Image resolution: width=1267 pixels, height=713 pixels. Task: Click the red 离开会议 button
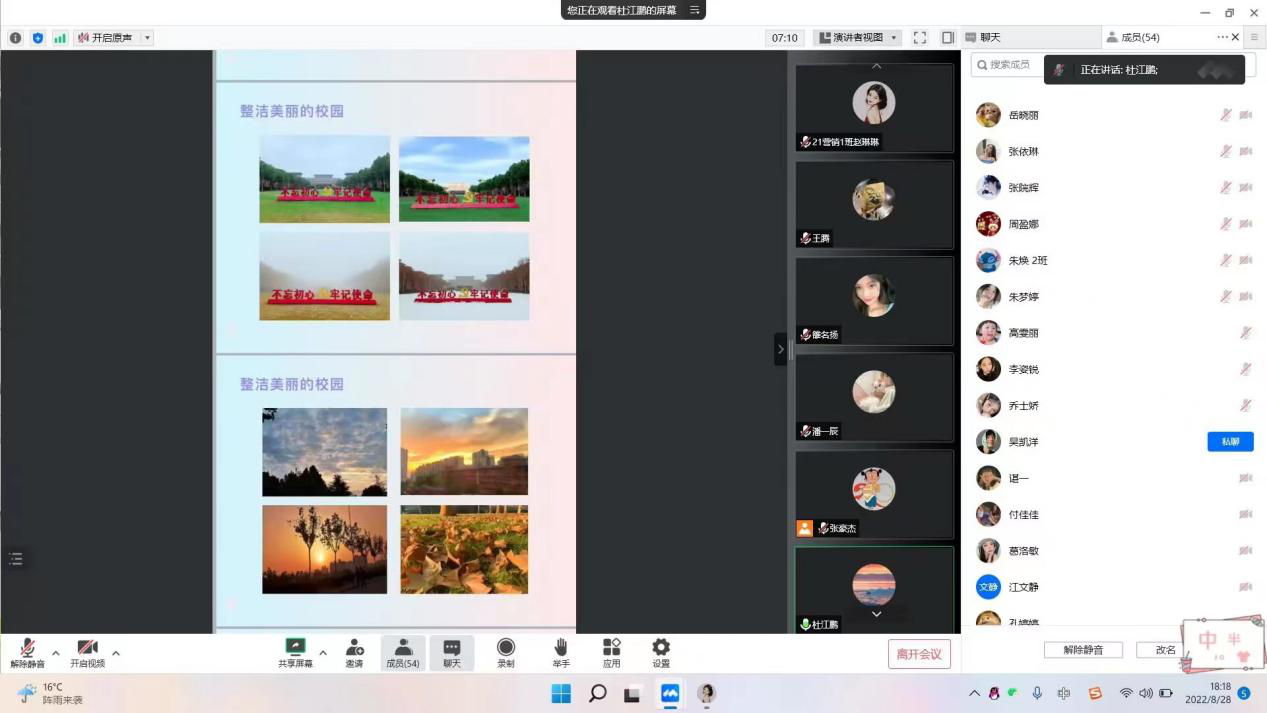point(918,654)
